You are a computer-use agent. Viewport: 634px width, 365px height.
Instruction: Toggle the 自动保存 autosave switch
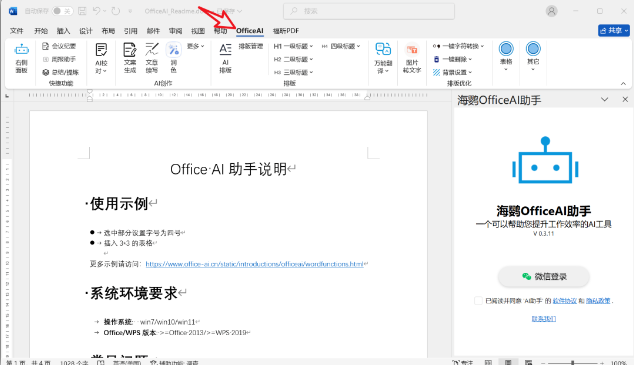pos(63,11)
